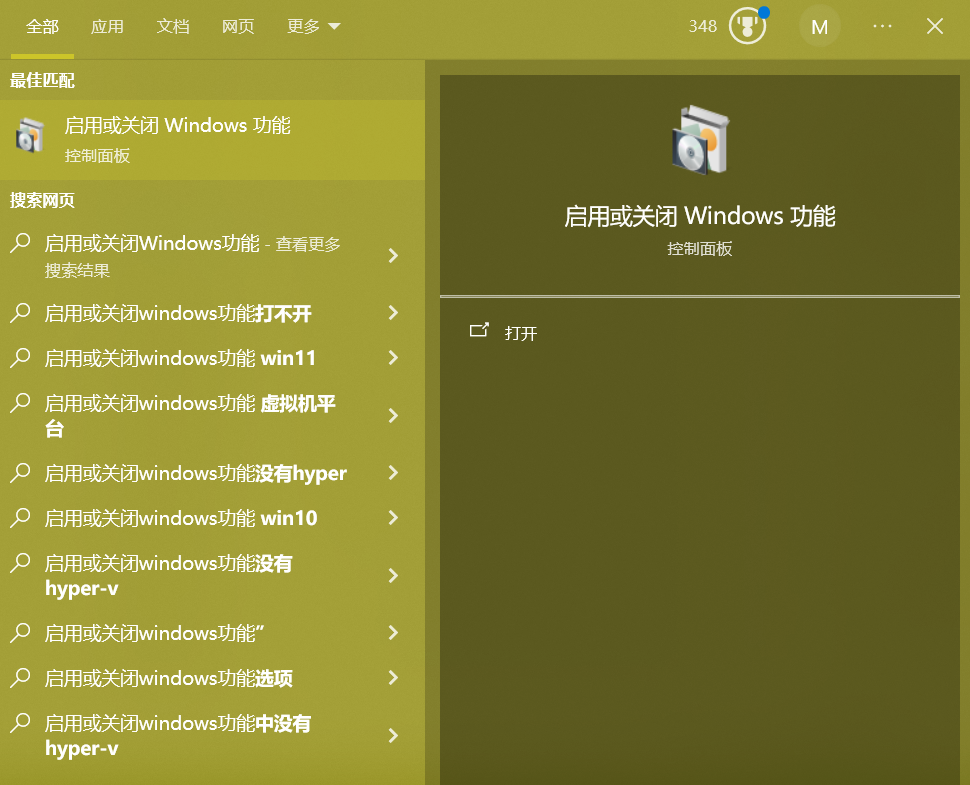970x785 pixels.
Task: Expand arrow for 启用或关闭windows功能” suggestion
Action: pos(393,632)
